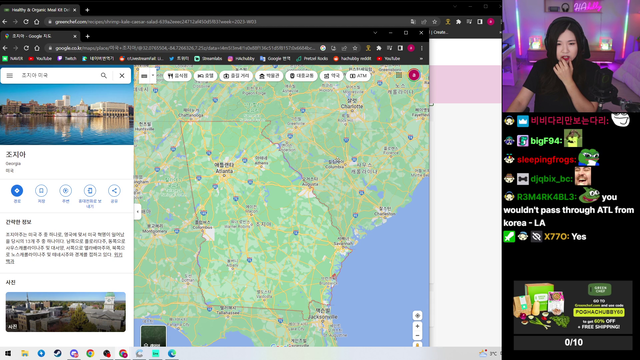Select the ATM filter chip
This screenshot has width=640, height=360.
tap(358, 76)
